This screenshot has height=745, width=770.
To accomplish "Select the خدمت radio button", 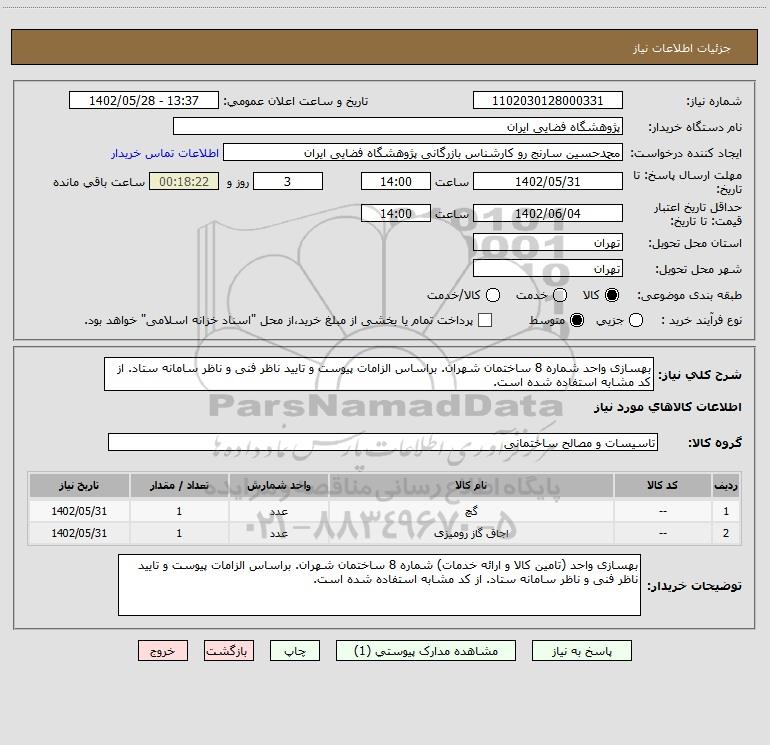I will click(x=560, y=295).
